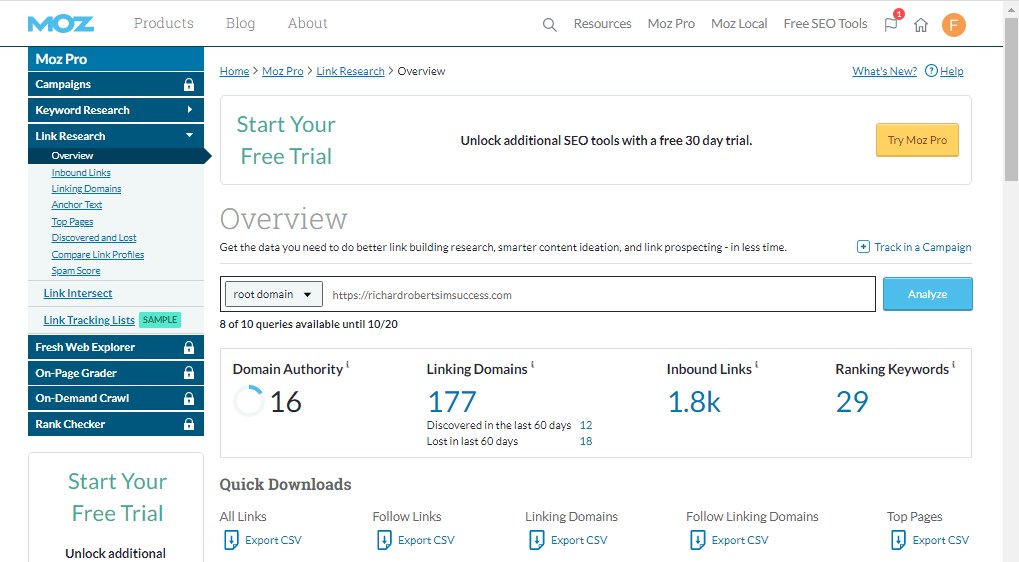
Task: Select Inbound Links in the sidebar
Action: (x=81, y=173)
